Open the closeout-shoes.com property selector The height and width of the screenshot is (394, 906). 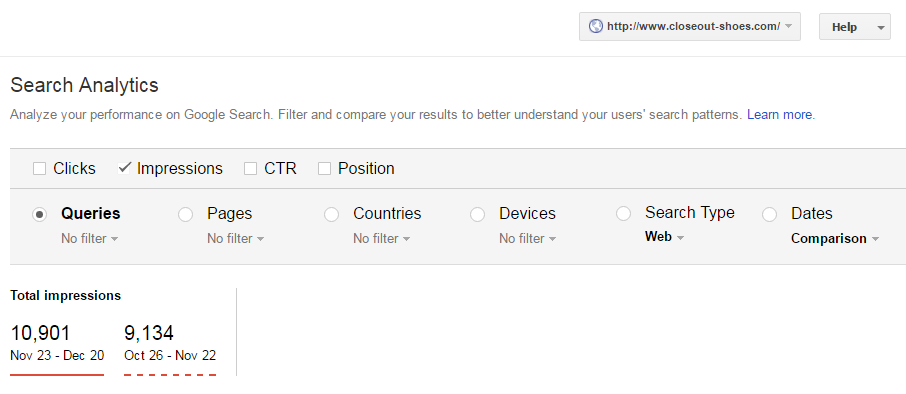pos(690,27)
